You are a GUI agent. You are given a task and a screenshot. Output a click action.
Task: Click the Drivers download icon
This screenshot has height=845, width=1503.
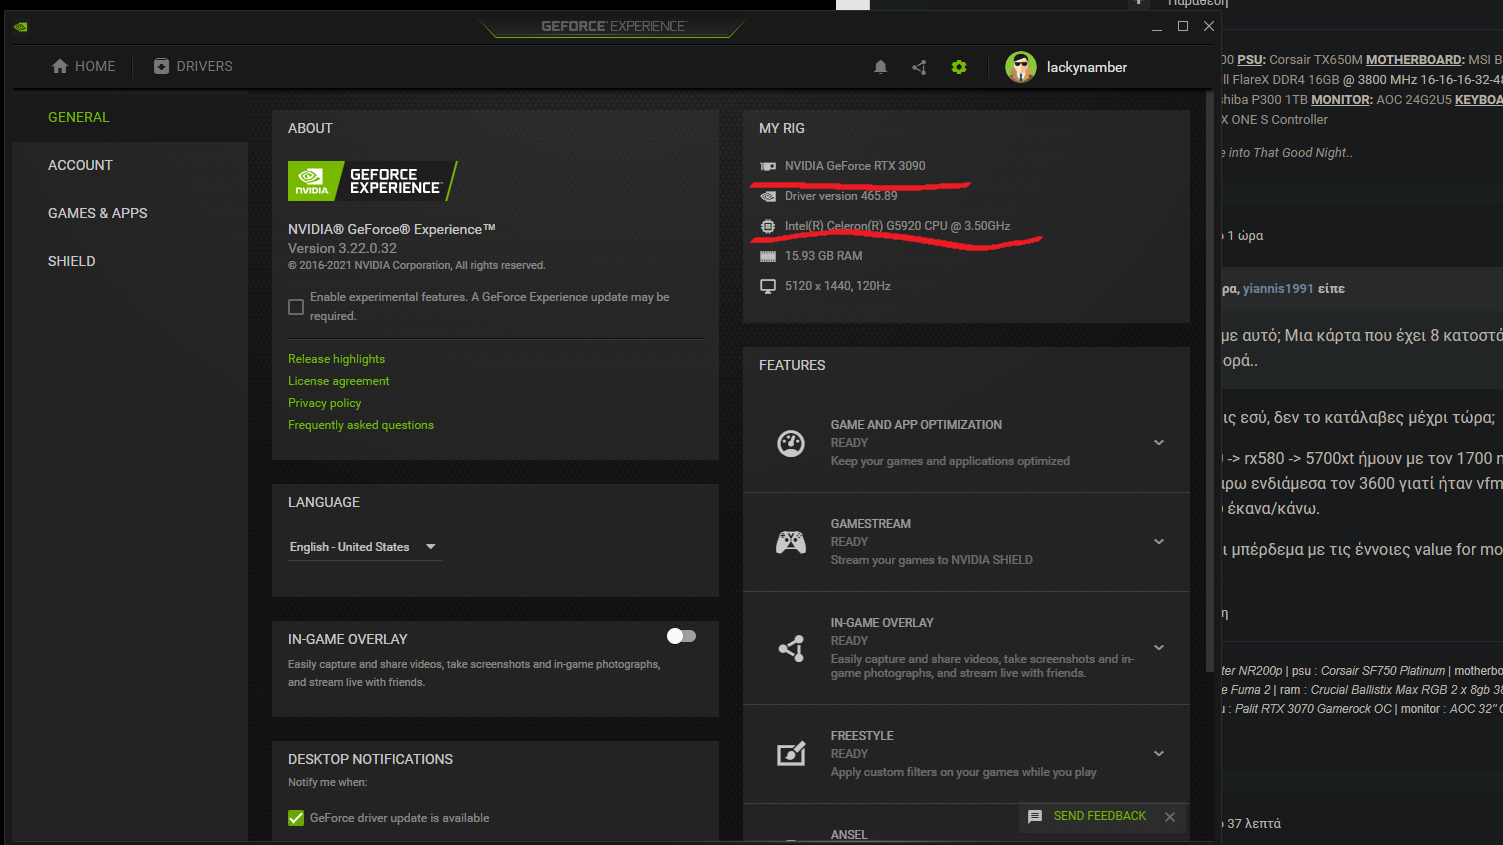pyautogui.click(x=161, y=66)
